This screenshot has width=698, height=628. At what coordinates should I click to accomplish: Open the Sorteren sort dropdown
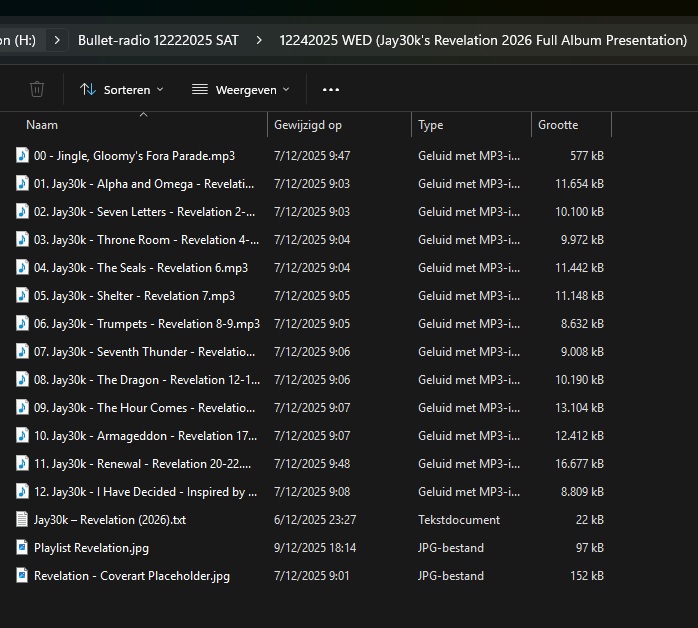pyautogui.click(x=122, y=90)
